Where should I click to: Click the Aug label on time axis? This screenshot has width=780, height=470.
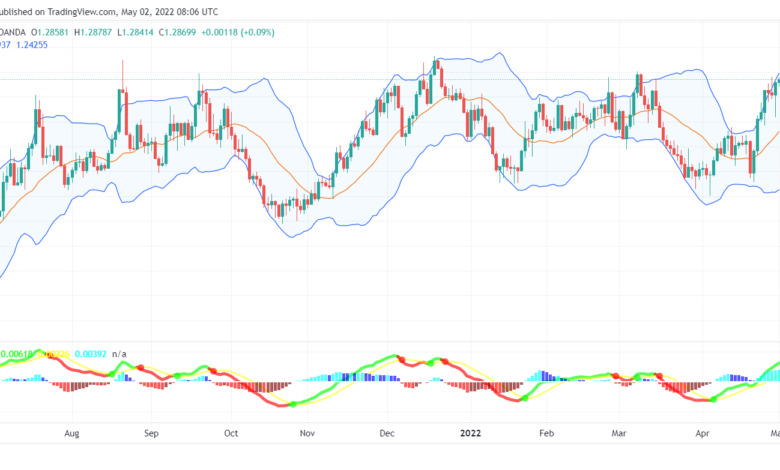(x=72, y=433)
